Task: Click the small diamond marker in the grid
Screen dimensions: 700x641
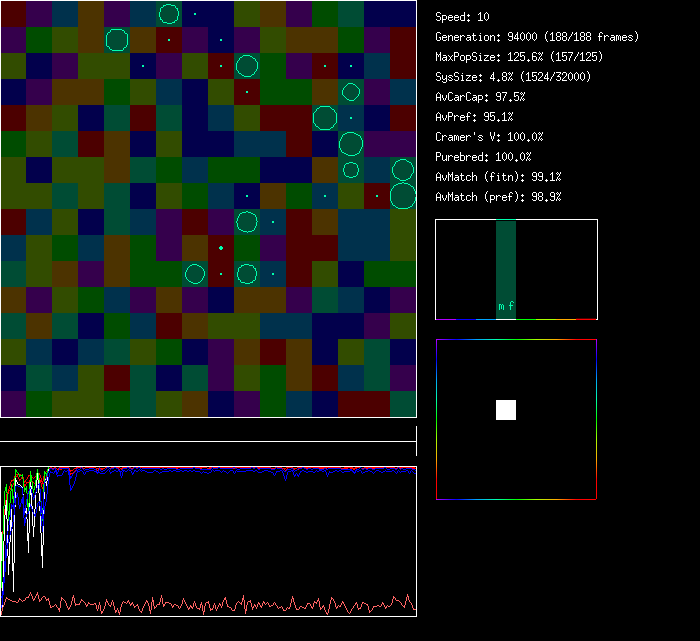Action: point(221,248)
